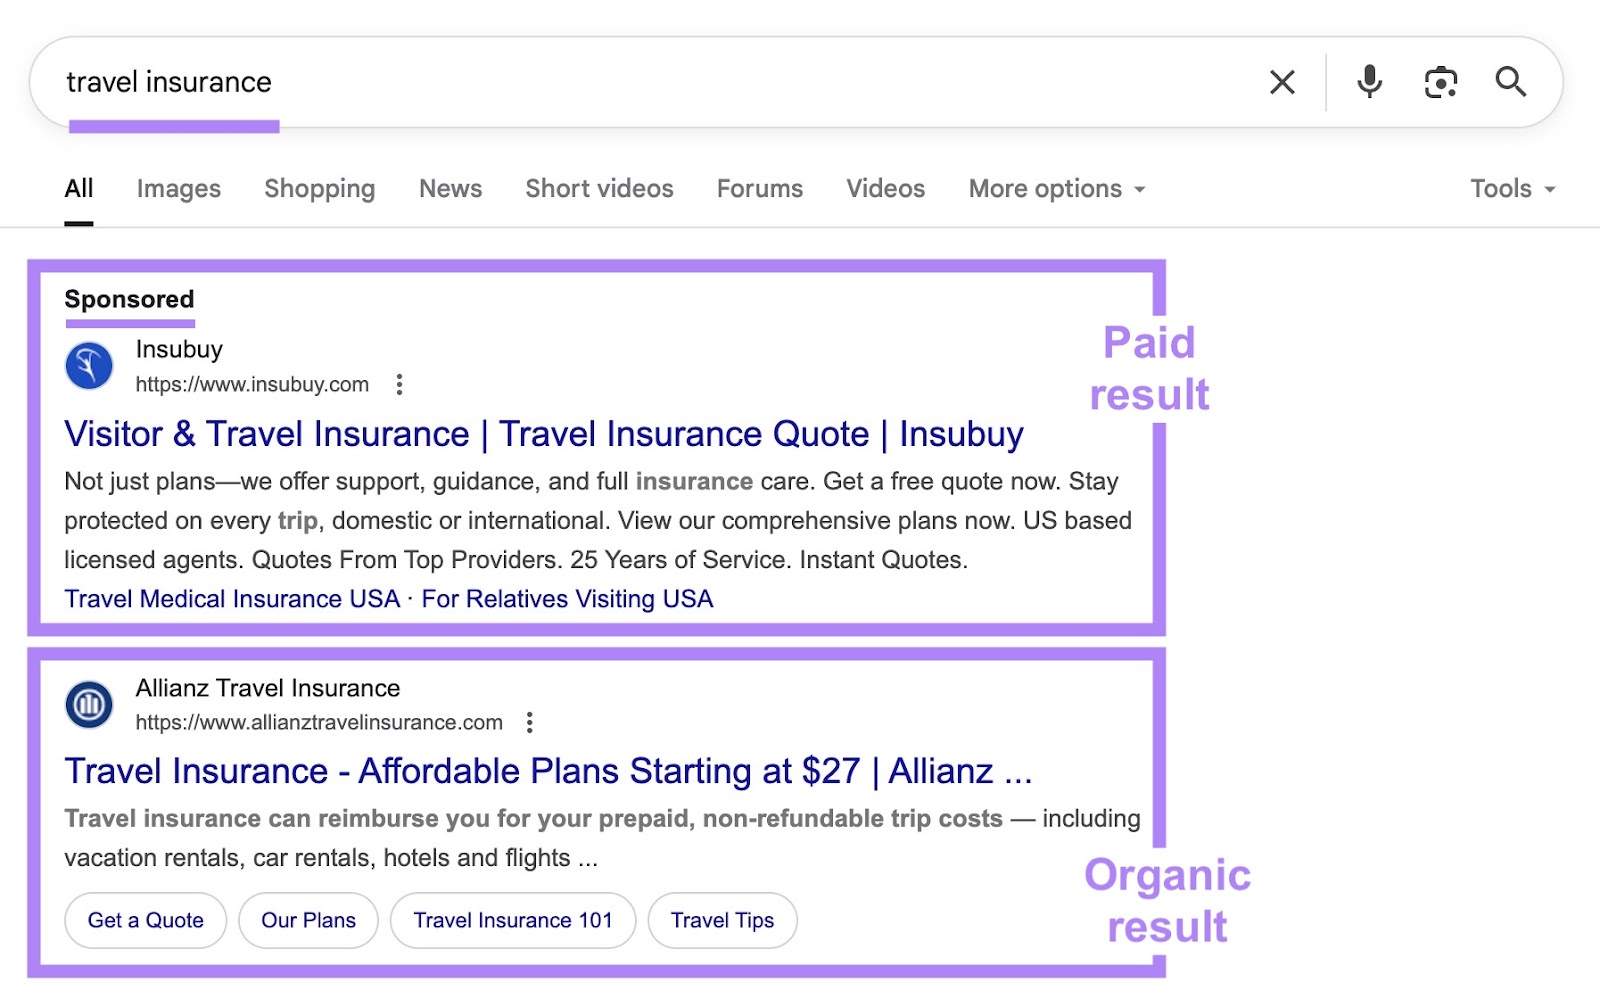
Task: Expand the Tools dropdown
Action: point(1513,188)
